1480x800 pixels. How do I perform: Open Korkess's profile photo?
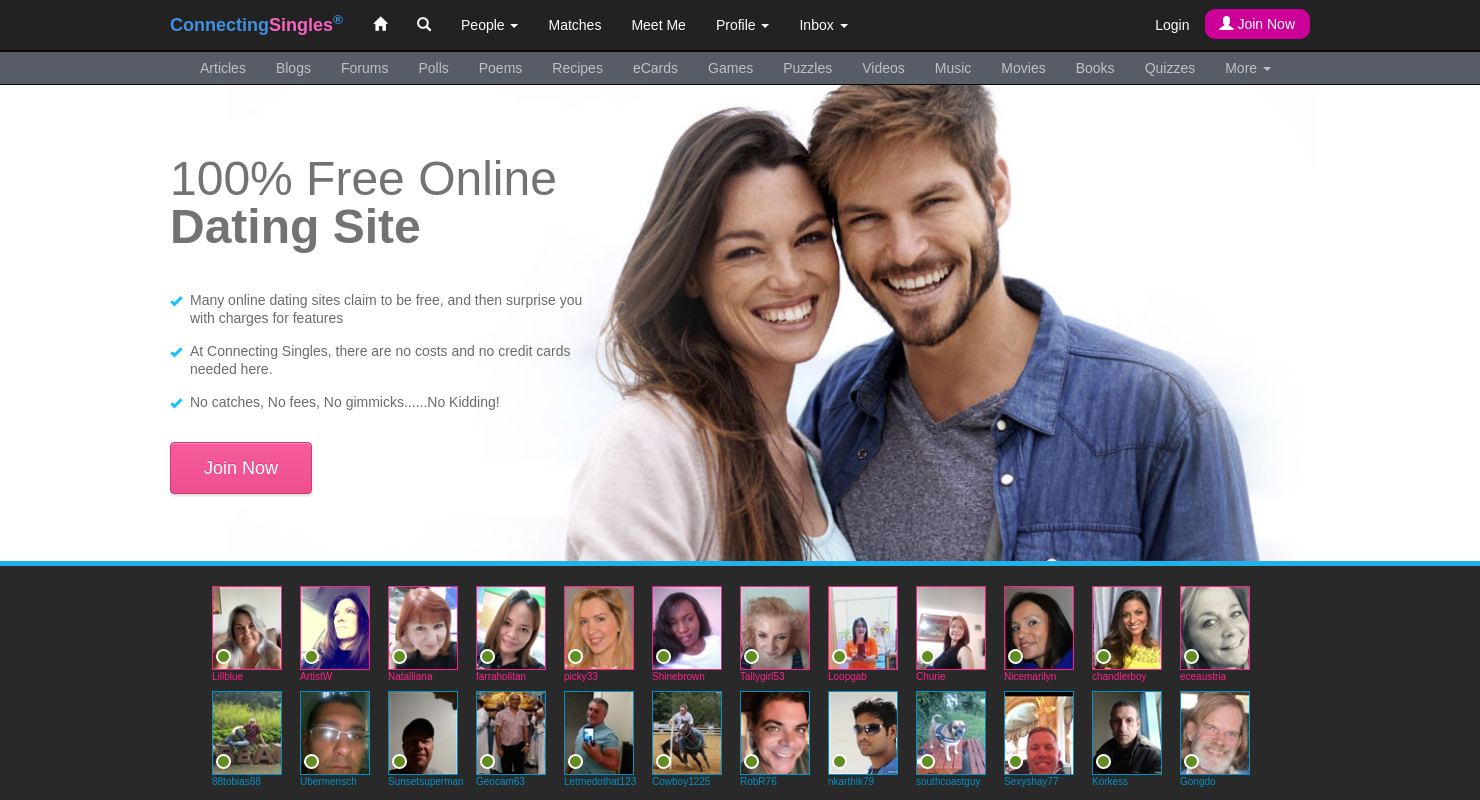pos(1127,733)
